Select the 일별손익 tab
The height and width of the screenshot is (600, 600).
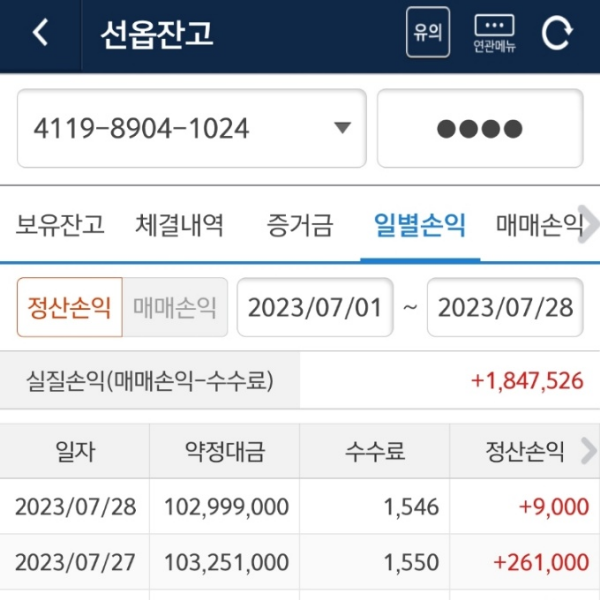(420, 225)
